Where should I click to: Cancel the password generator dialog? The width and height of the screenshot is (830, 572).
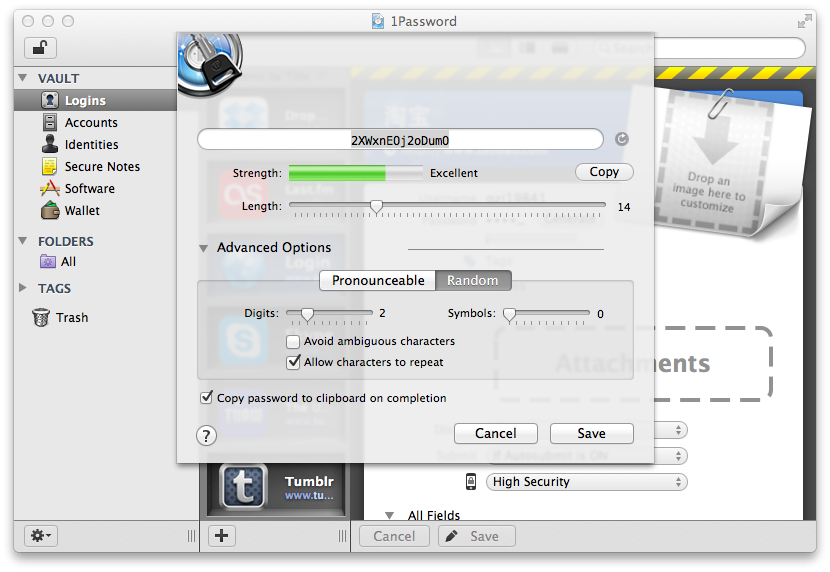click(495, 433)
